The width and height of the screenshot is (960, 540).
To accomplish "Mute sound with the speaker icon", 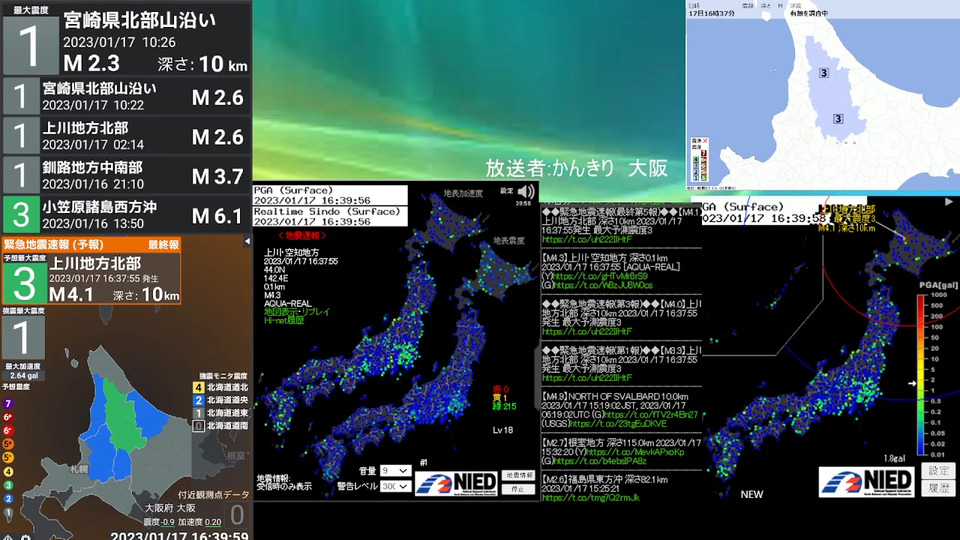I will (x=525, y=192).
